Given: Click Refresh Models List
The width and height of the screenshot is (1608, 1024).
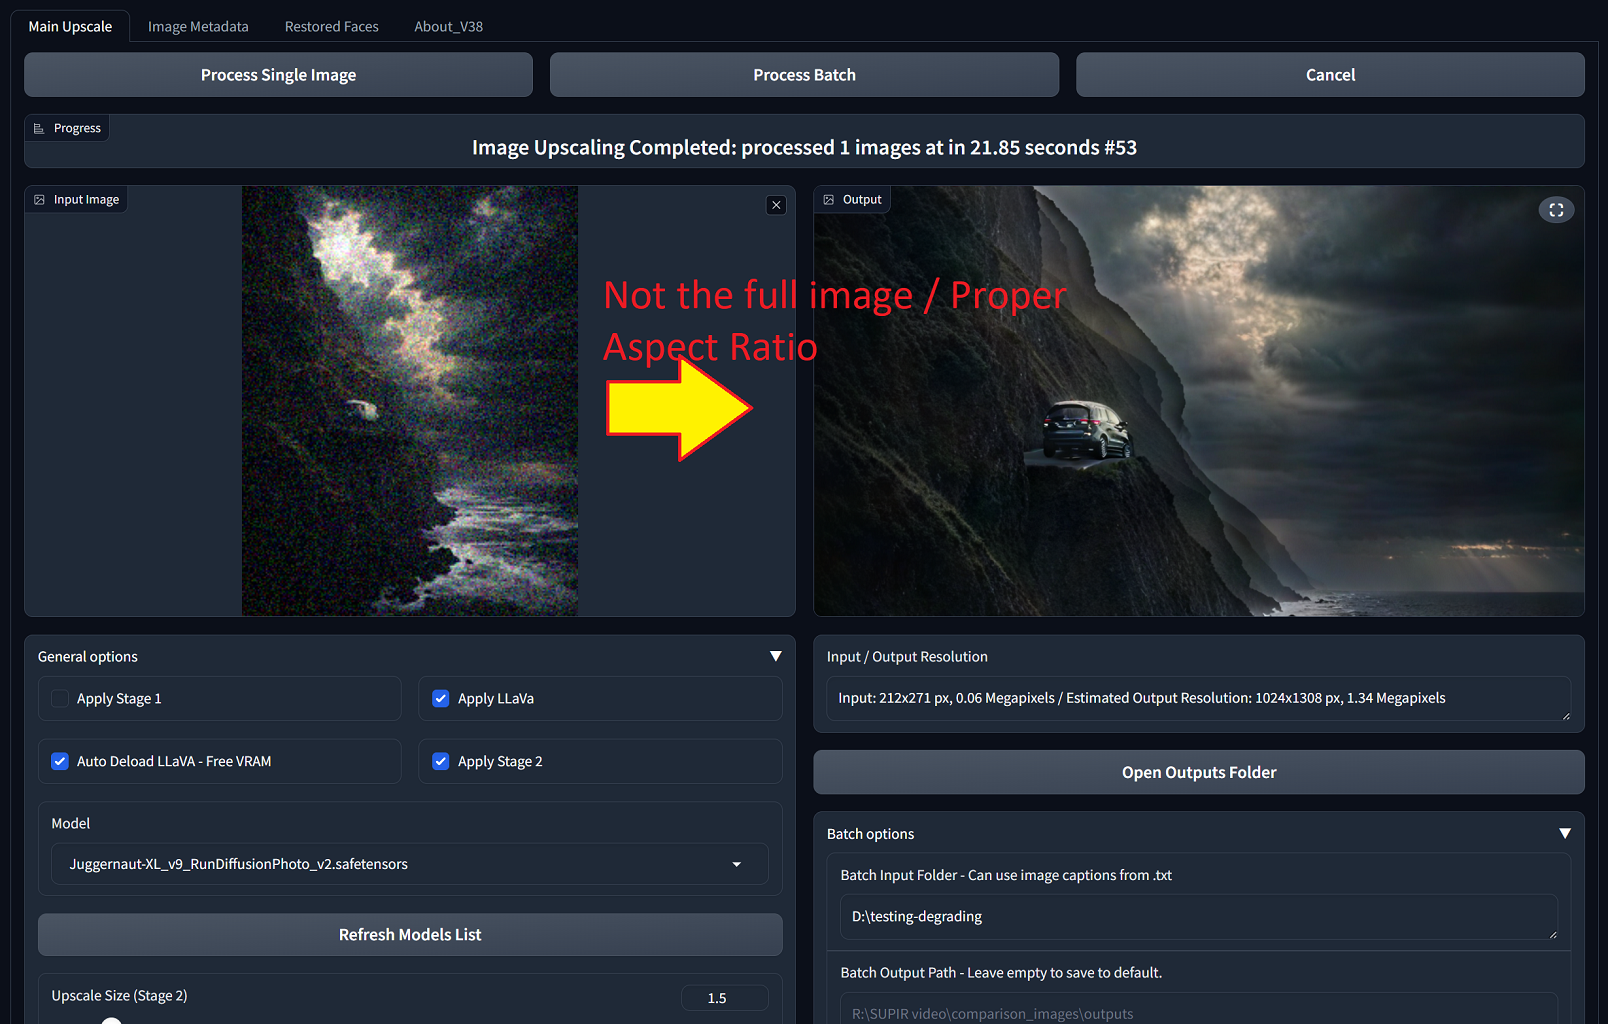Looking at the screenshot, I should click(410, 934).
